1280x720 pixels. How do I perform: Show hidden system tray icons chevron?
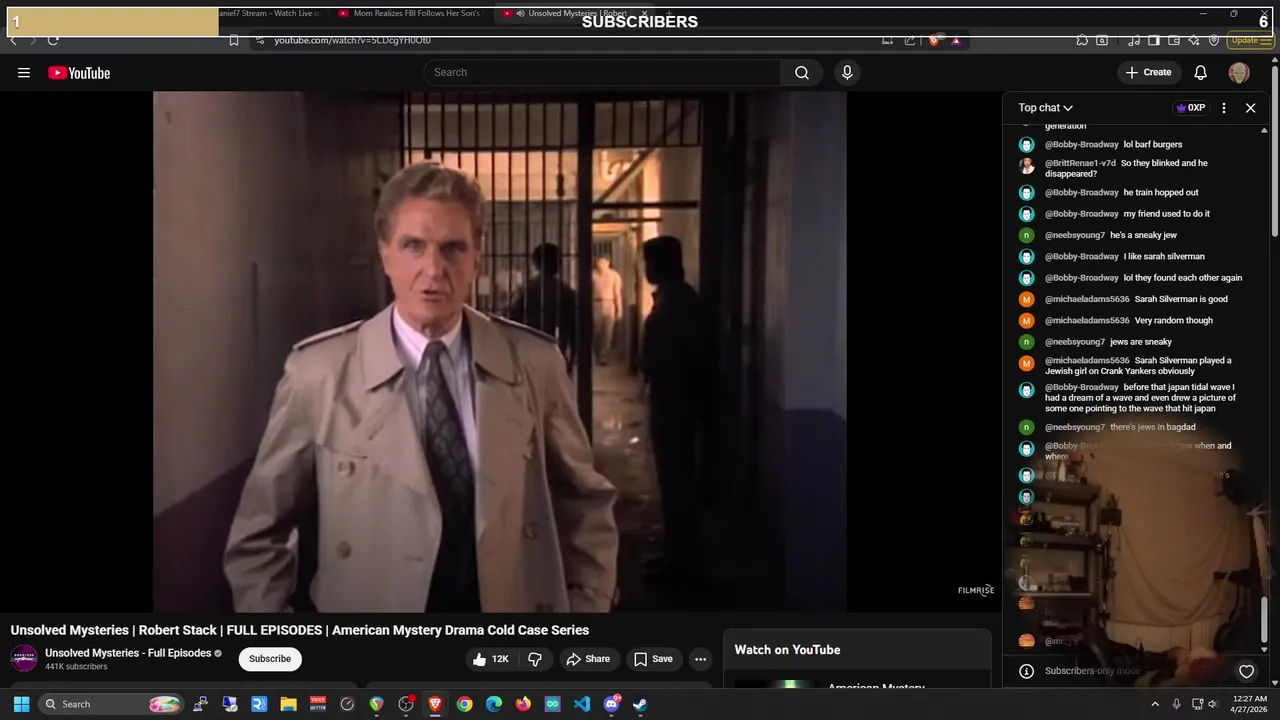pyautogui.click(x=1155, y=704)
